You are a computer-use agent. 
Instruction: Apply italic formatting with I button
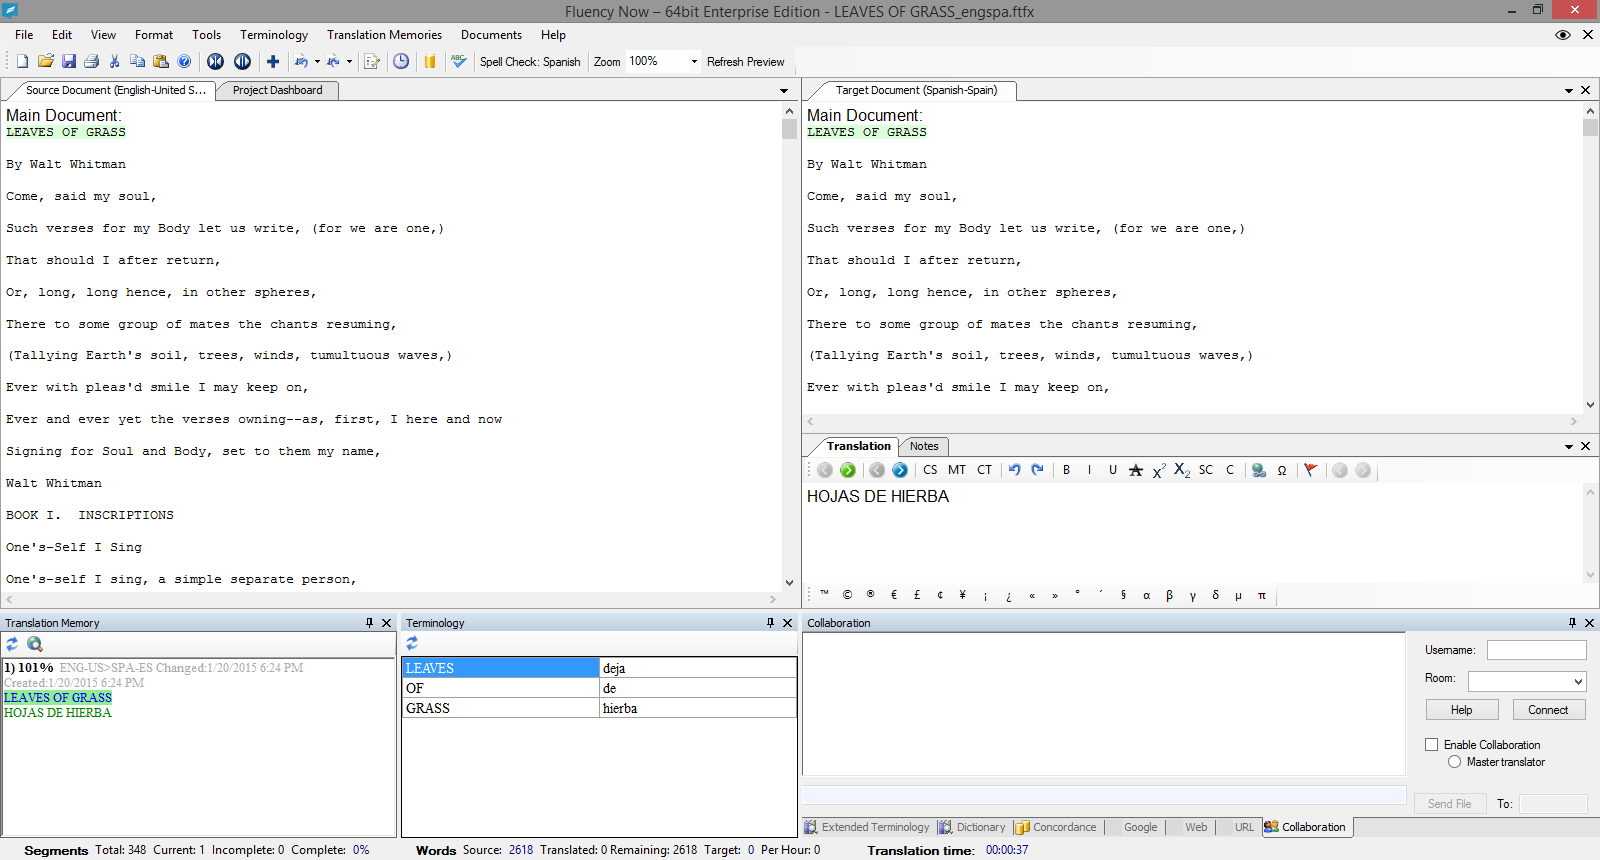(x=1090, y=470)
